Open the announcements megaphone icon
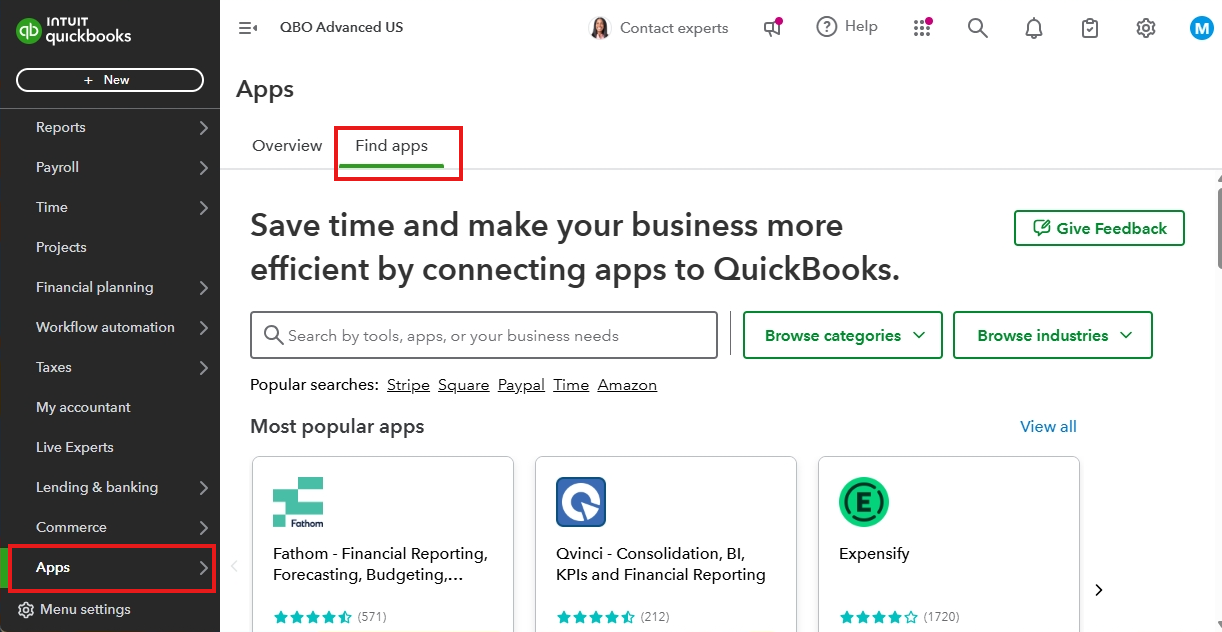 point(773,28)
